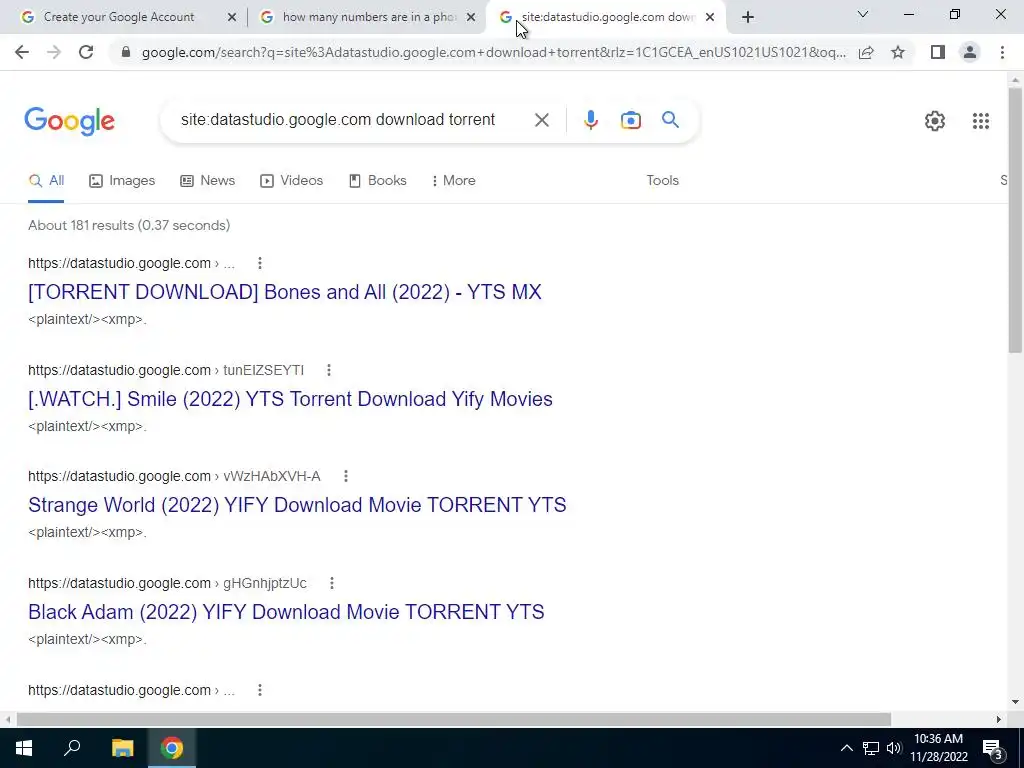Open options for Black Adam result

[332, 583]
